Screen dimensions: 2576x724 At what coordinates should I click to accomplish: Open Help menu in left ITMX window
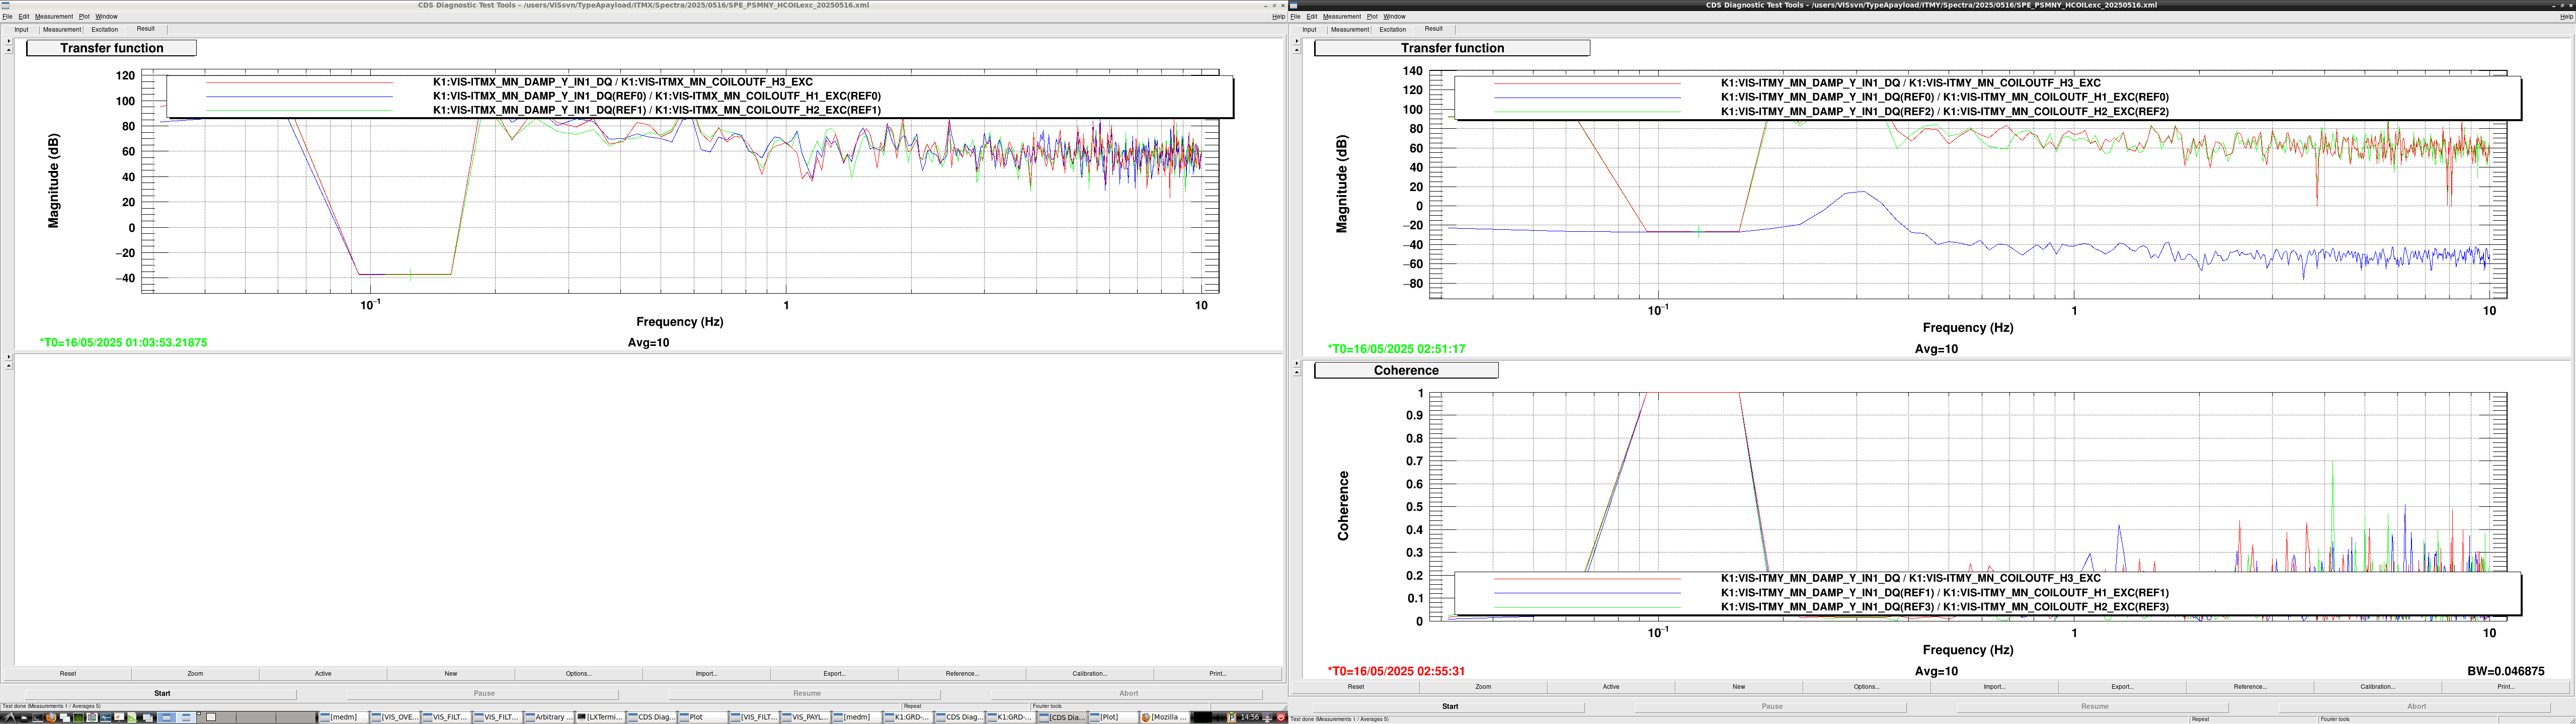coord(1278,16)
